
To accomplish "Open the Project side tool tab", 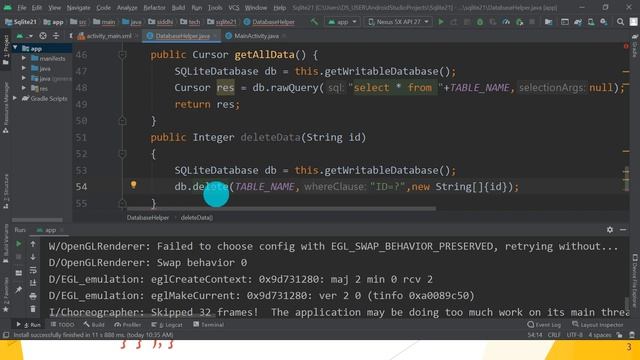I will click(6, 49).
